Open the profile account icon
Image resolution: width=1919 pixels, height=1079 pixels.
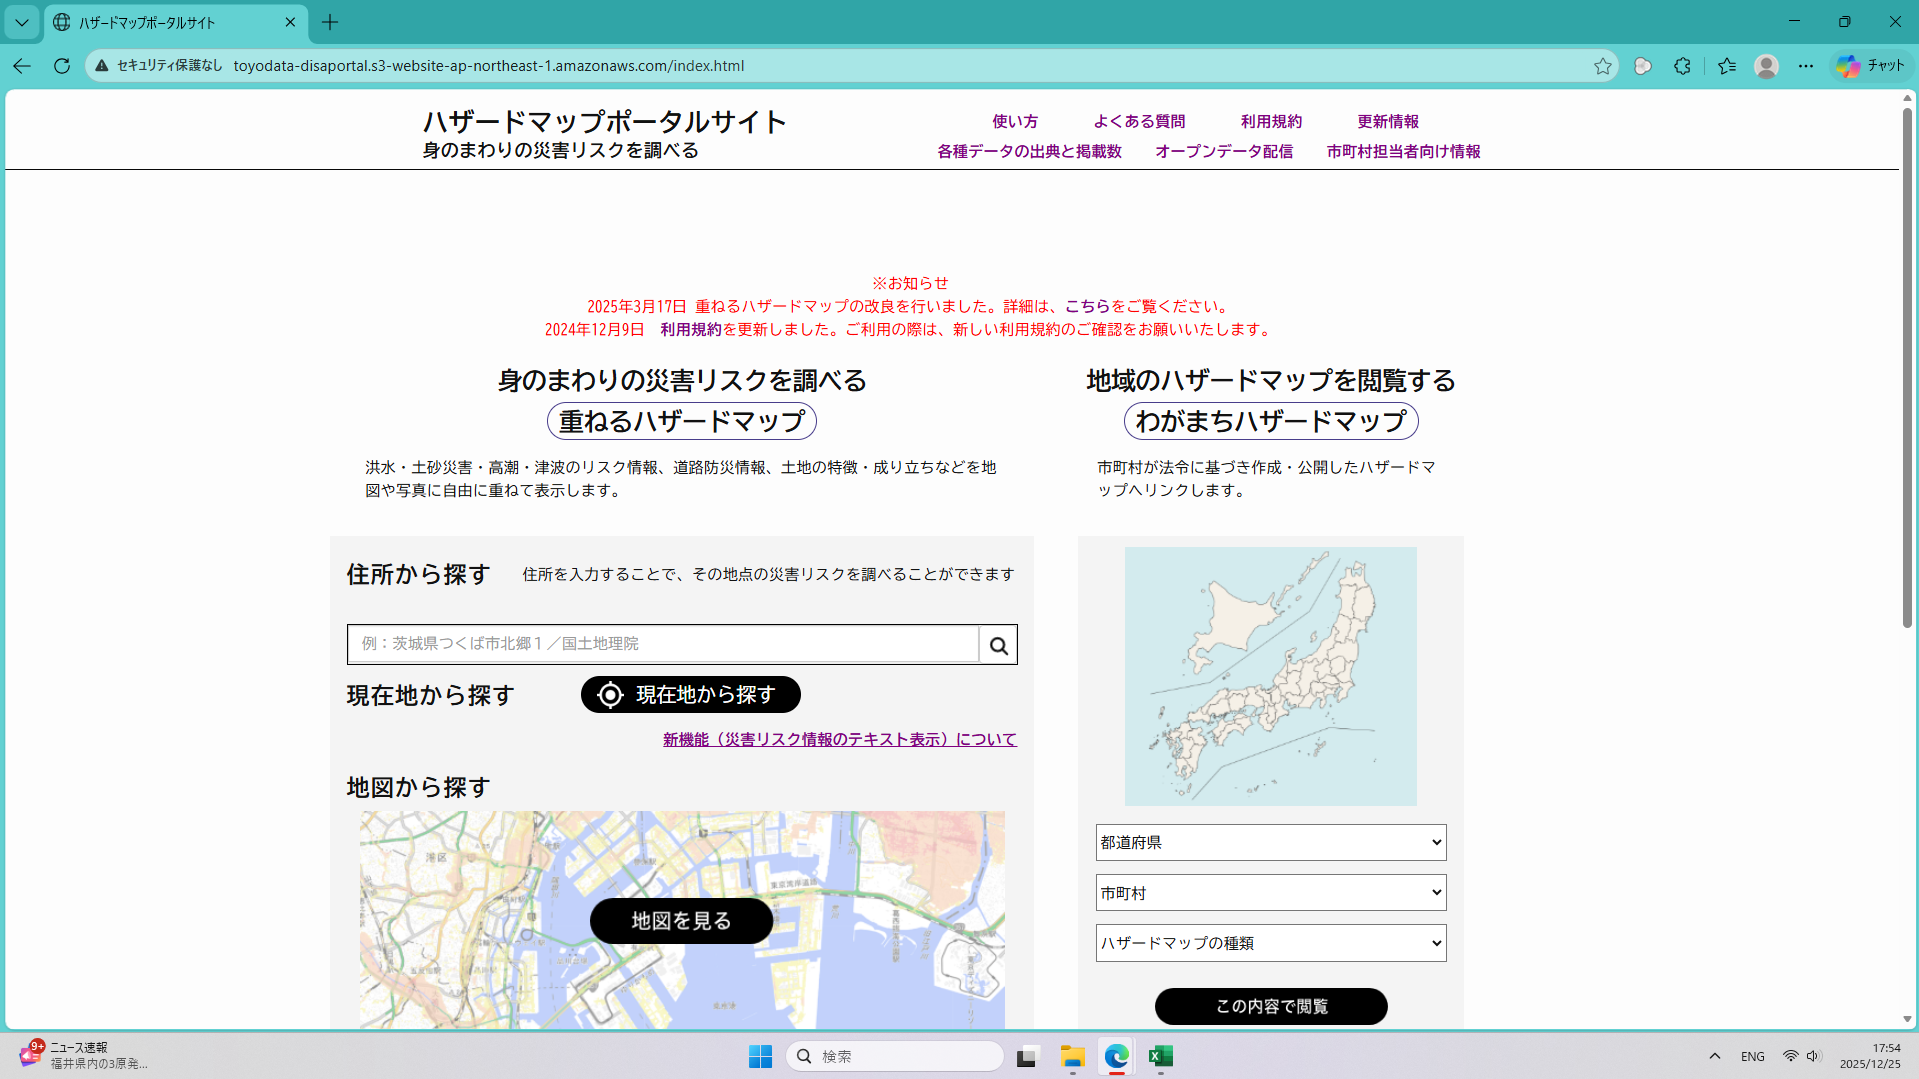point(1766,66)
